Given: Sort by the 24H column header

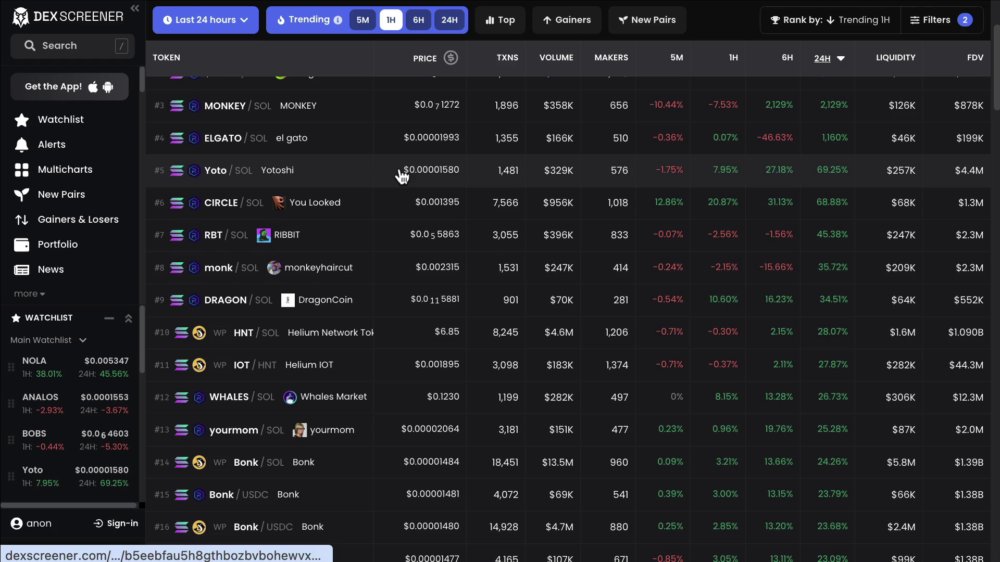Looking at the screenshot, I should click(x=829, y=58).
